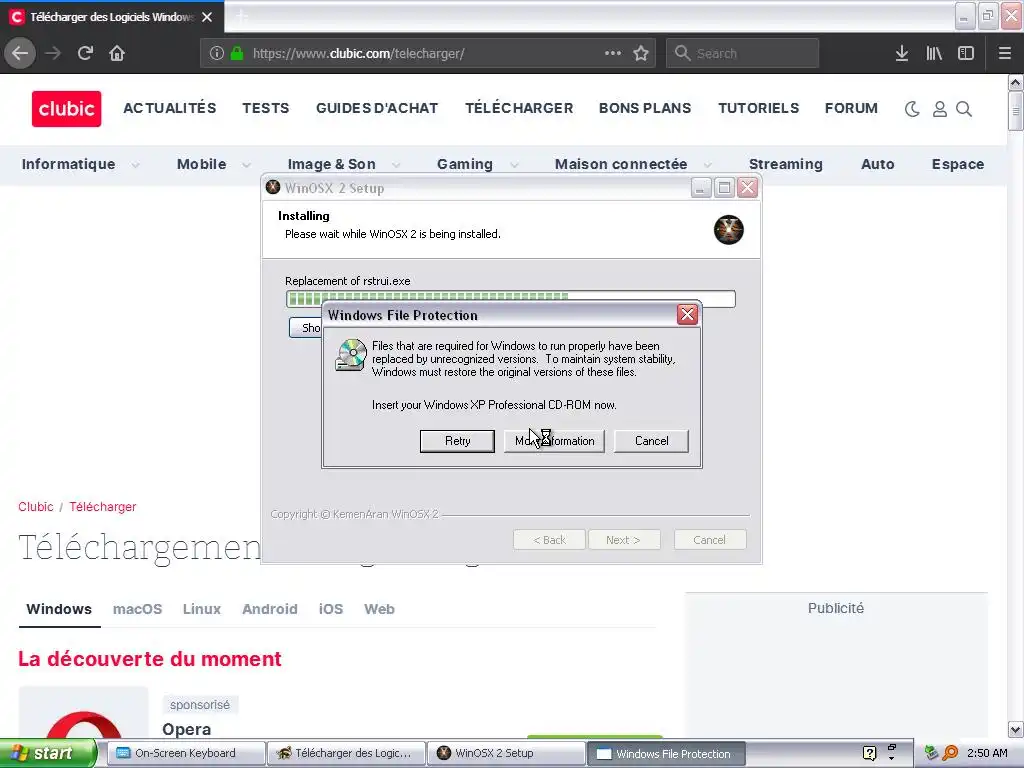Click the Firefox back arrow
This screenshot has width=1024, height=768.
point(20,53)
